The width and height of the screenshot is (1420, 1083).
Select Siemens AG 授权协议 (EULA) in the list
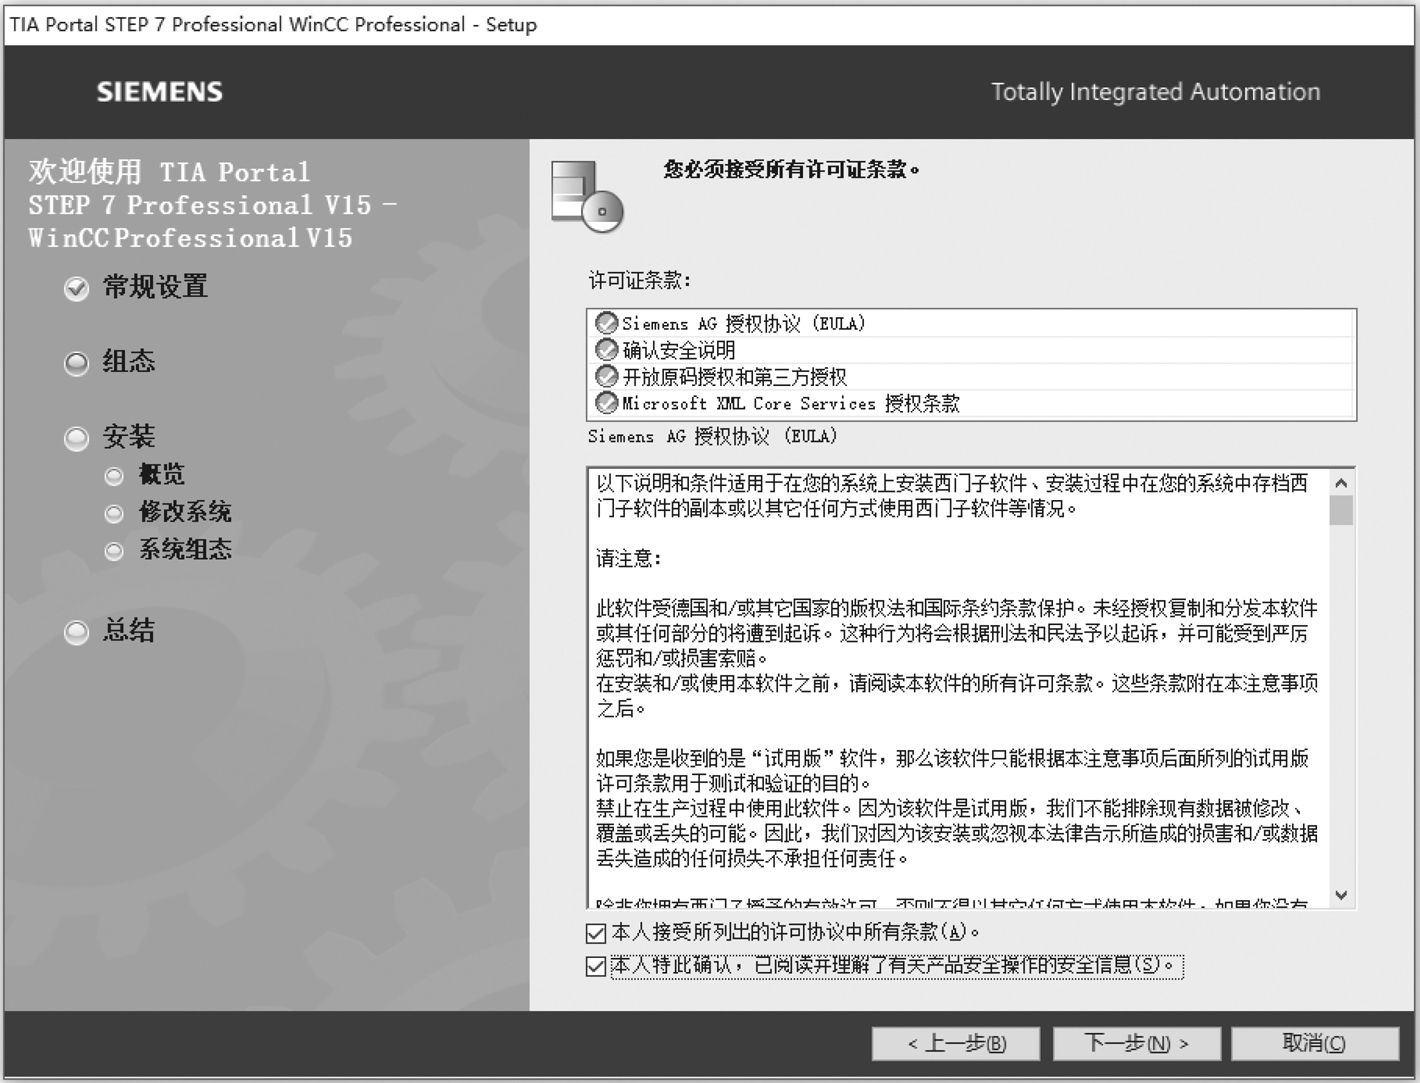pos(971,323)
